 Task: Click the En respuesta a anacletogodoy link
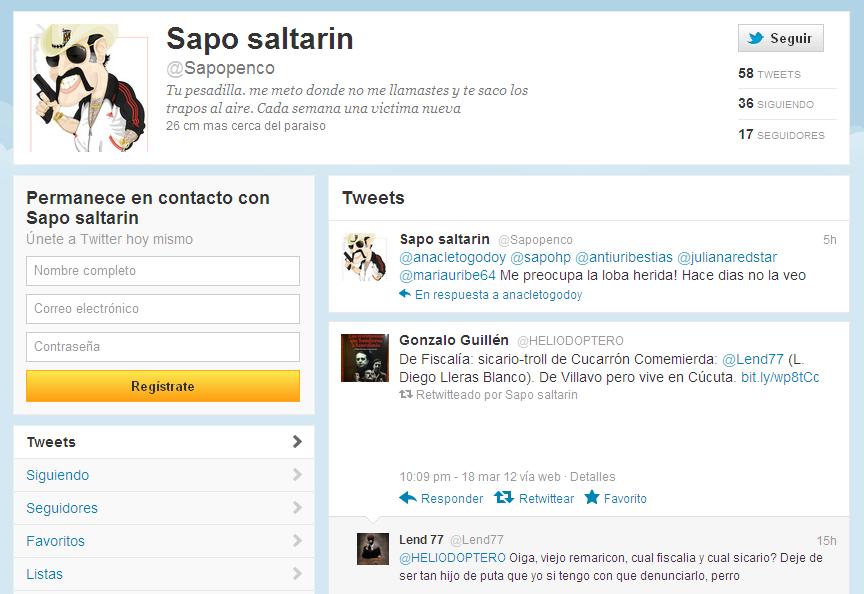pyautogui.click(x=498, y=295)
